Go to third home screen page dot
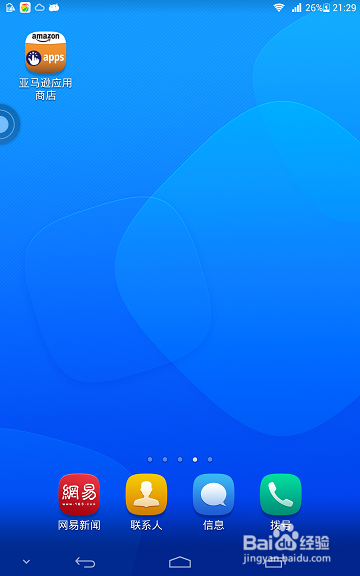 click(x=180, y=460)
